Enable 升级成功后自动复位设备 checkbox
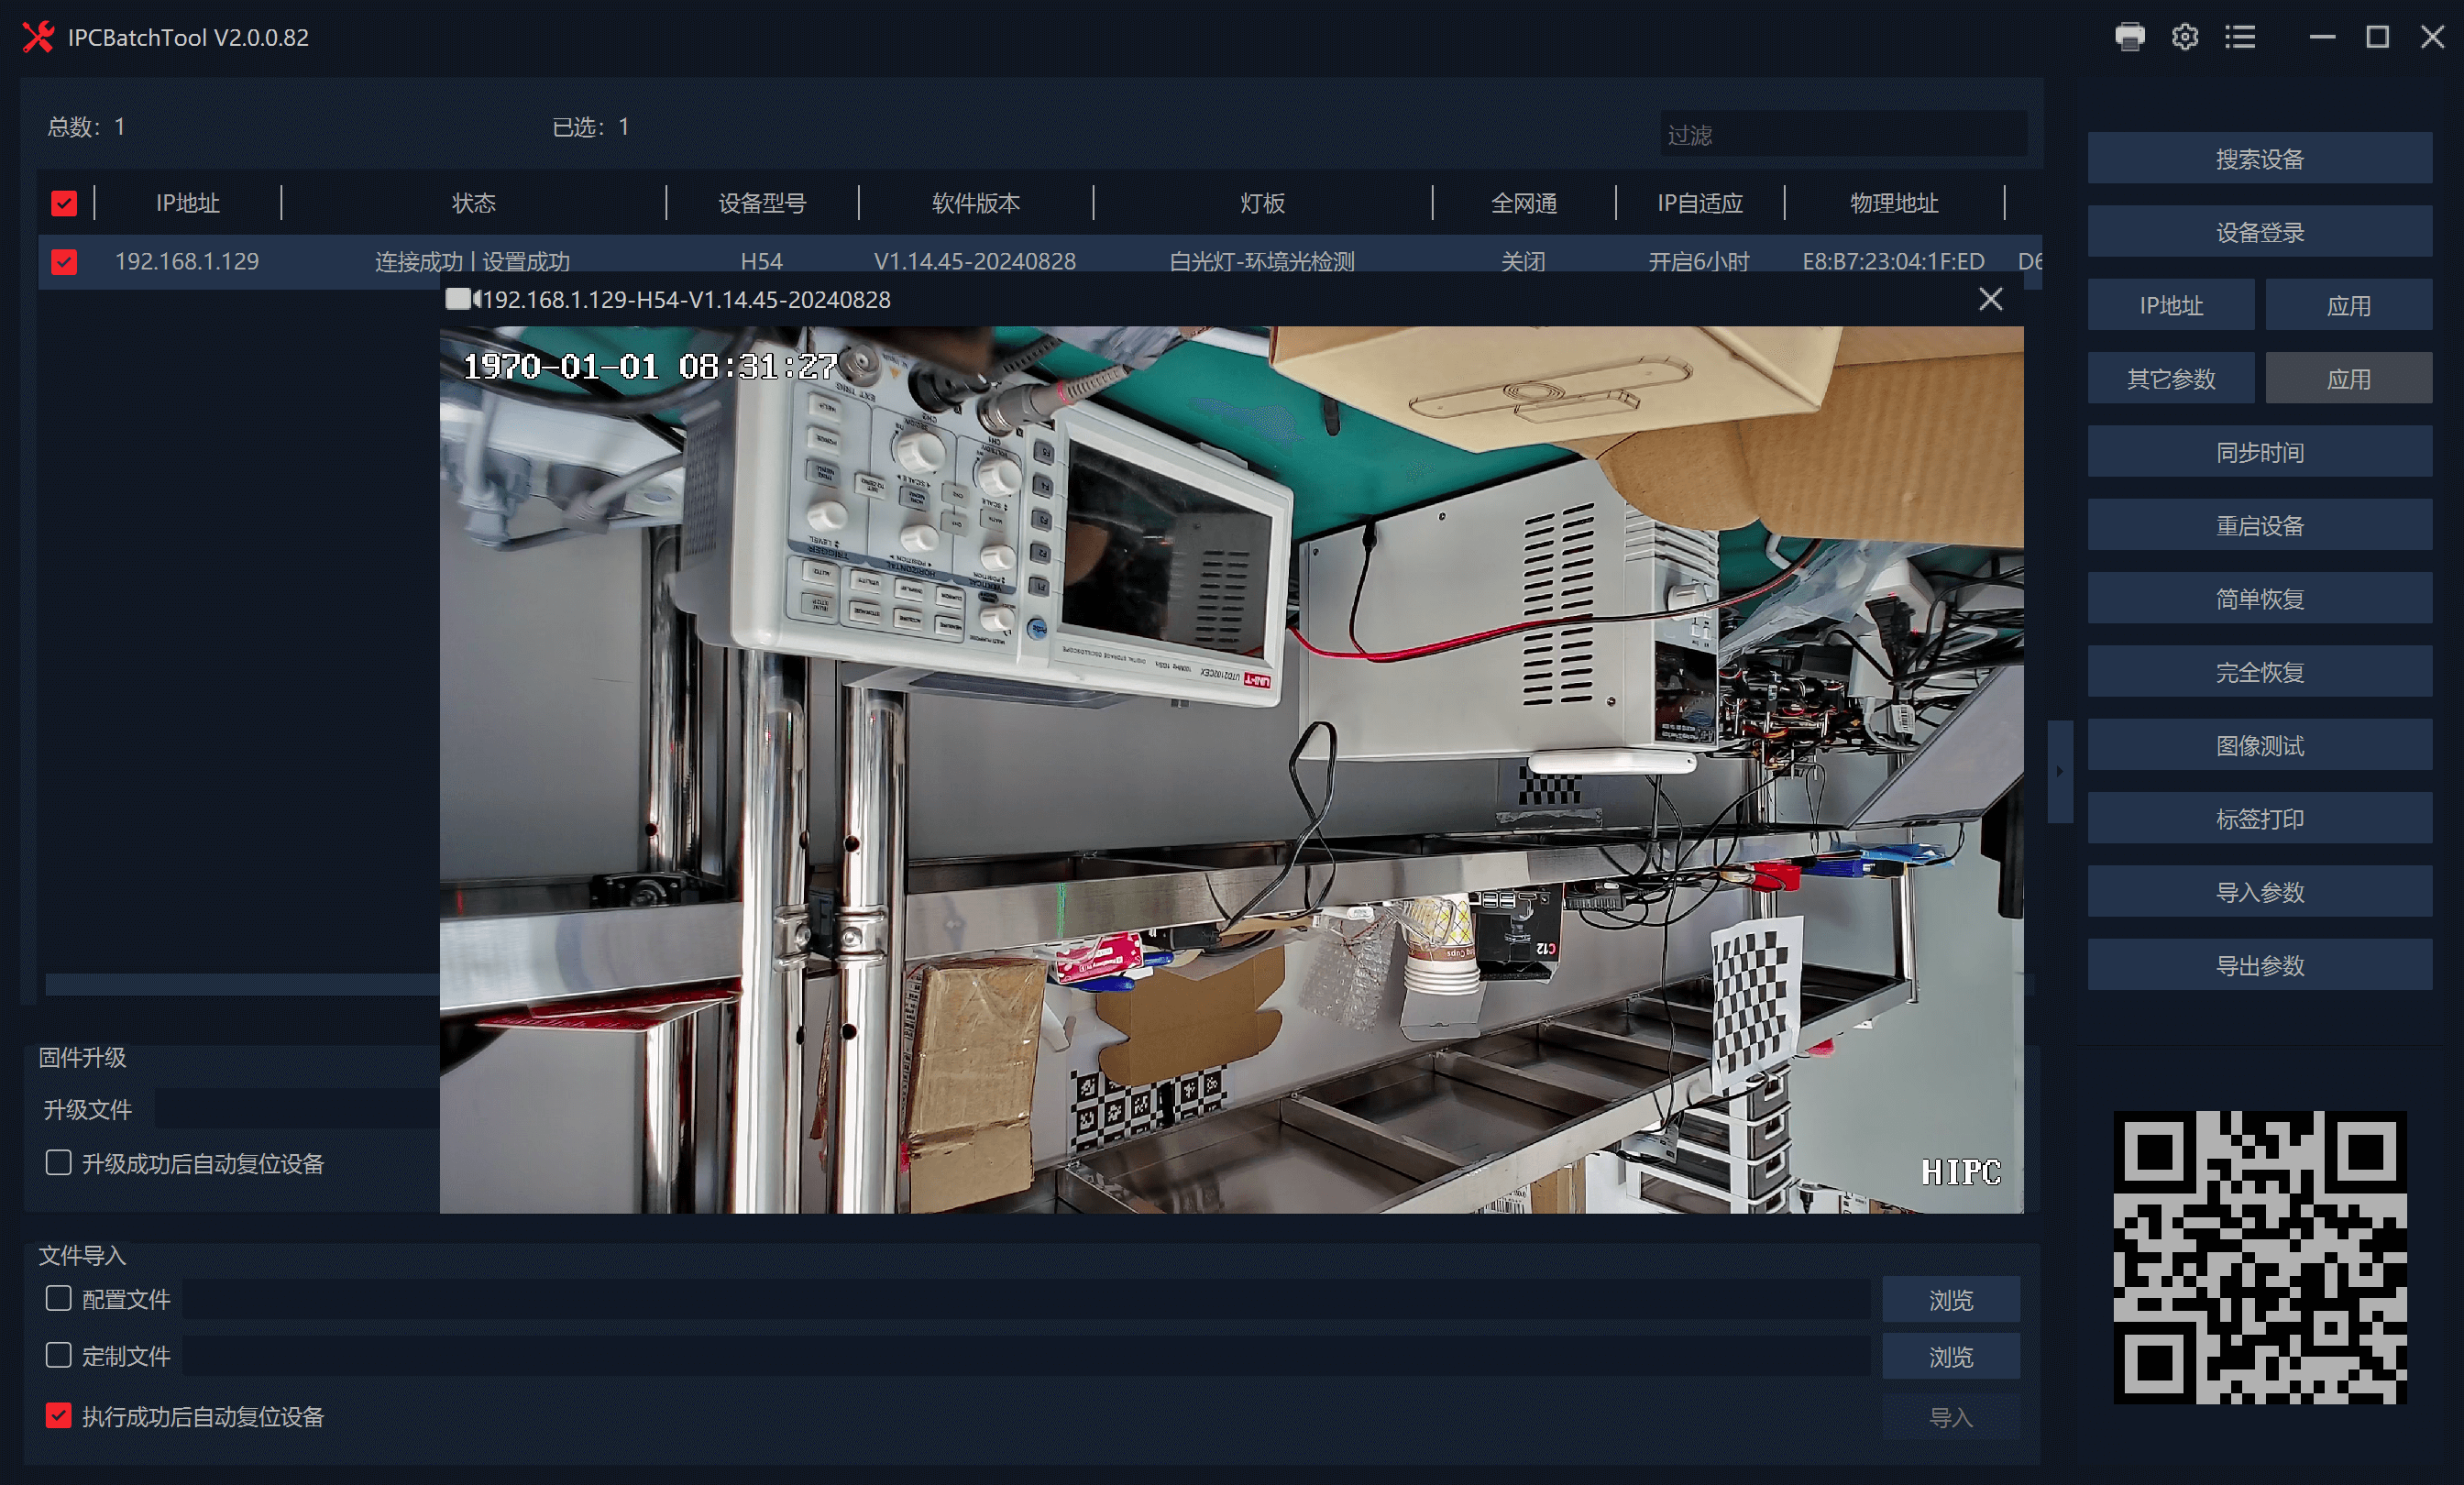 (x=59, y=1162)
